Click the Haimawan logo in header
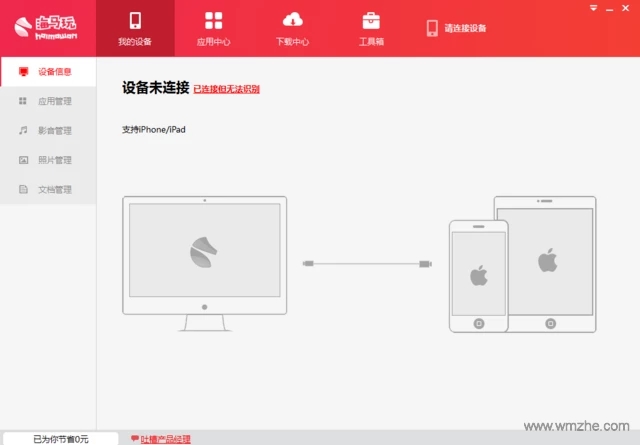Screen dimensions: 640x445 (45, 28)
